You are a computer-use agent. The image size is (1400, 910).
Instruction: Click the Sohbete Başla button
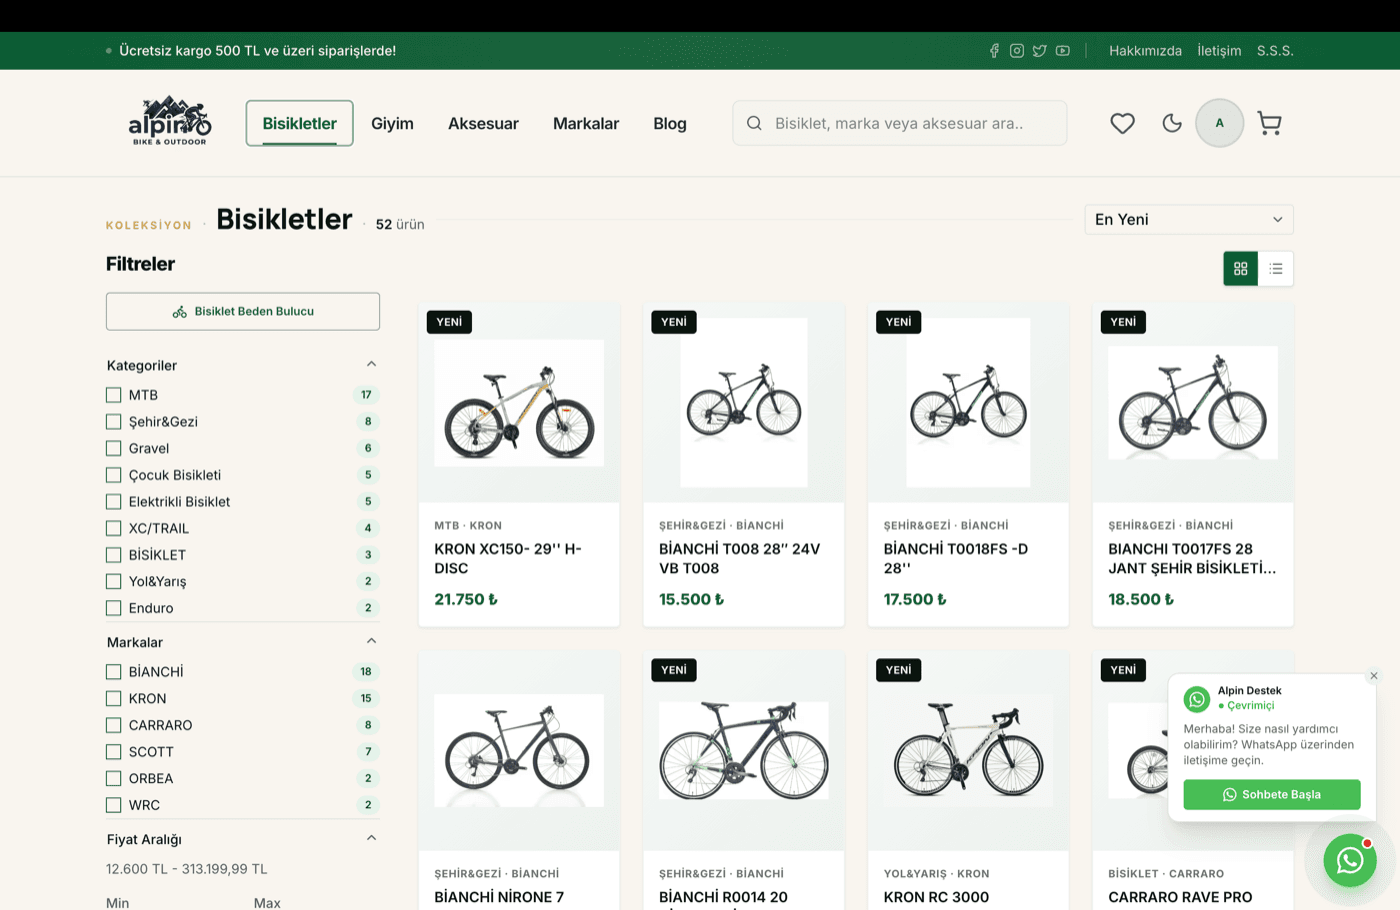1272,794
